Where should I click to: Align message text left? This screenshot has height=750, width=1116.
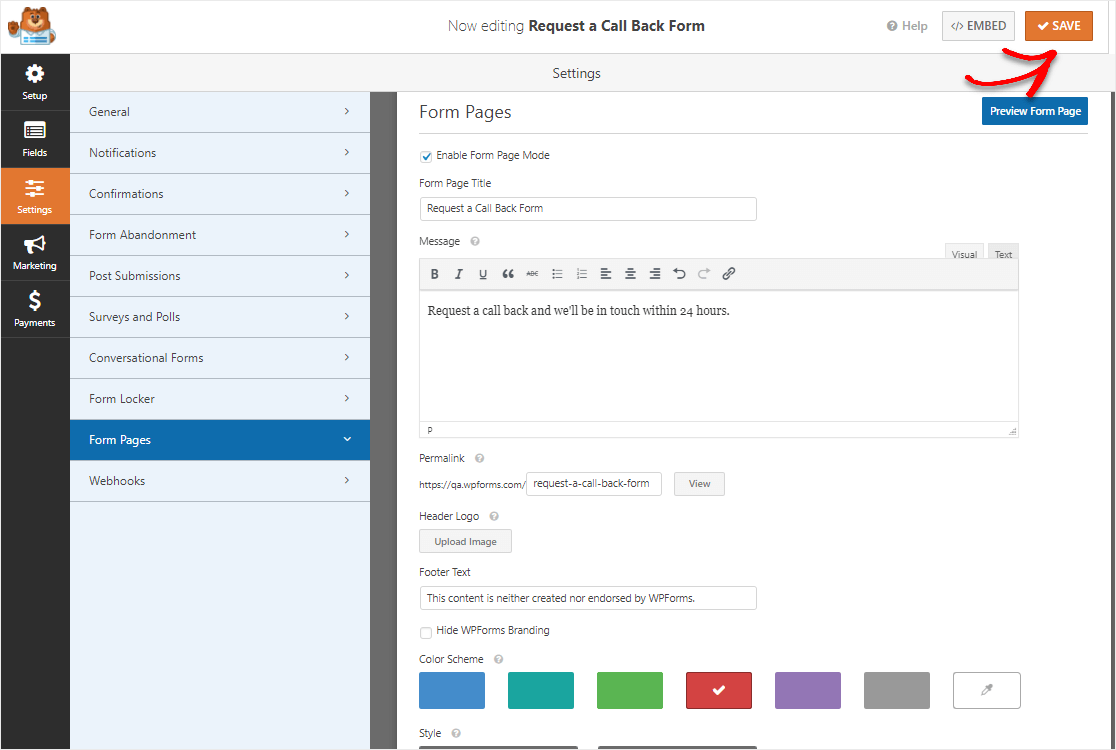(606, 274)
